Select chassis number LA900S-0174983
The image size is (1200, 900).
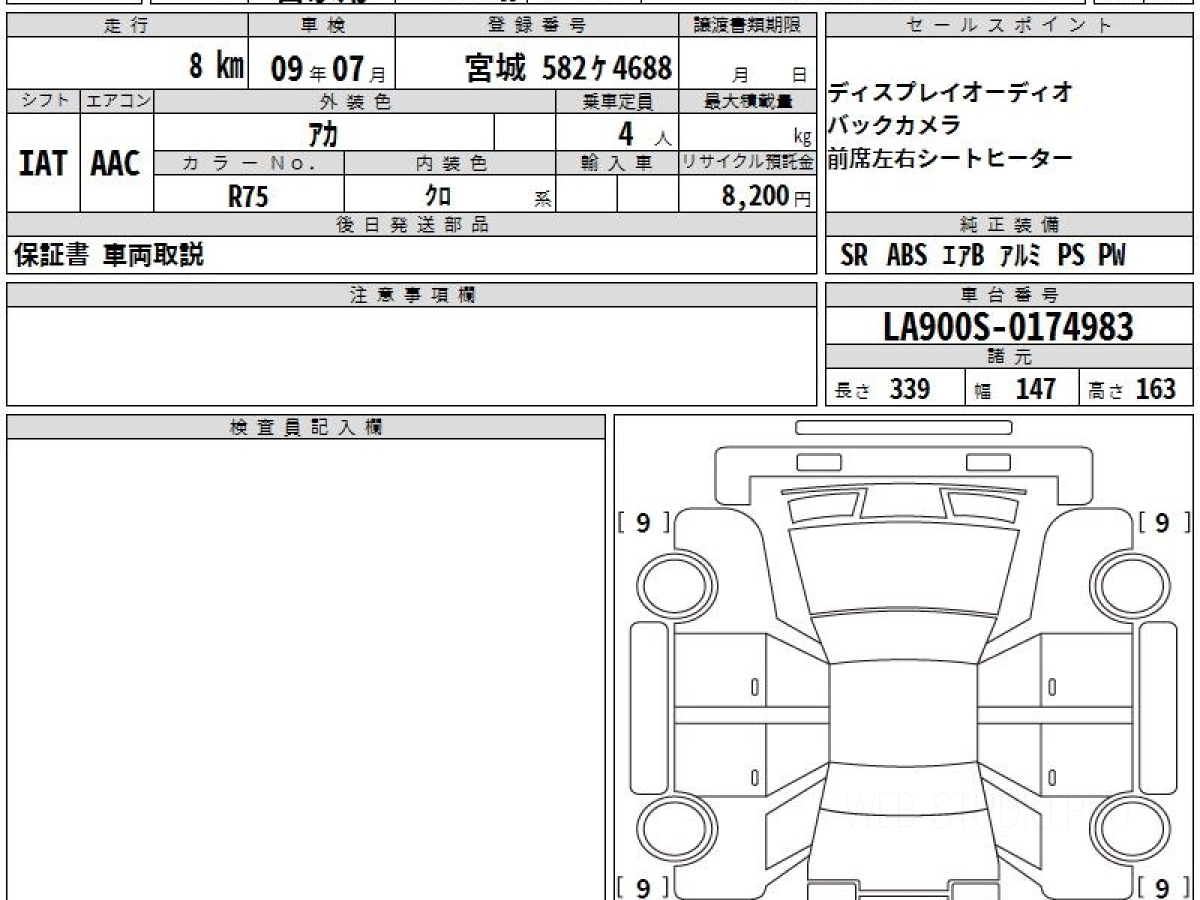pos(1009,326)
